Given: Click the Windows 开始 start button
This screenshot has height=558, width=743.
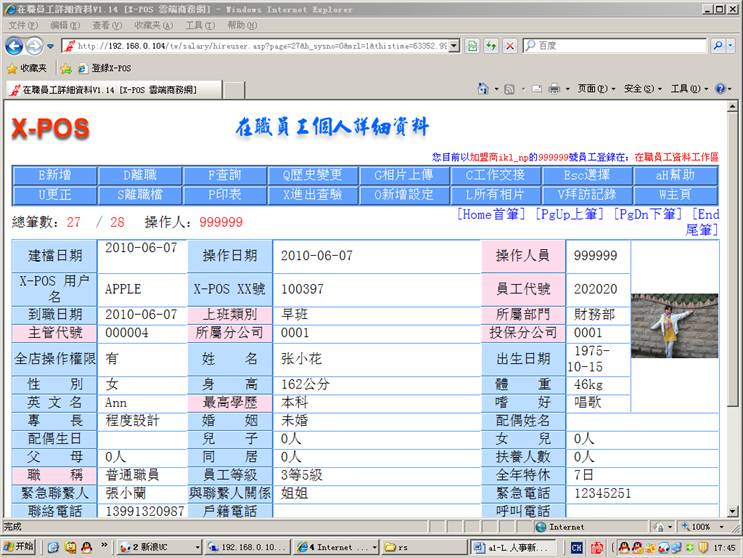Looking at the screenshot, I should 19,547.
